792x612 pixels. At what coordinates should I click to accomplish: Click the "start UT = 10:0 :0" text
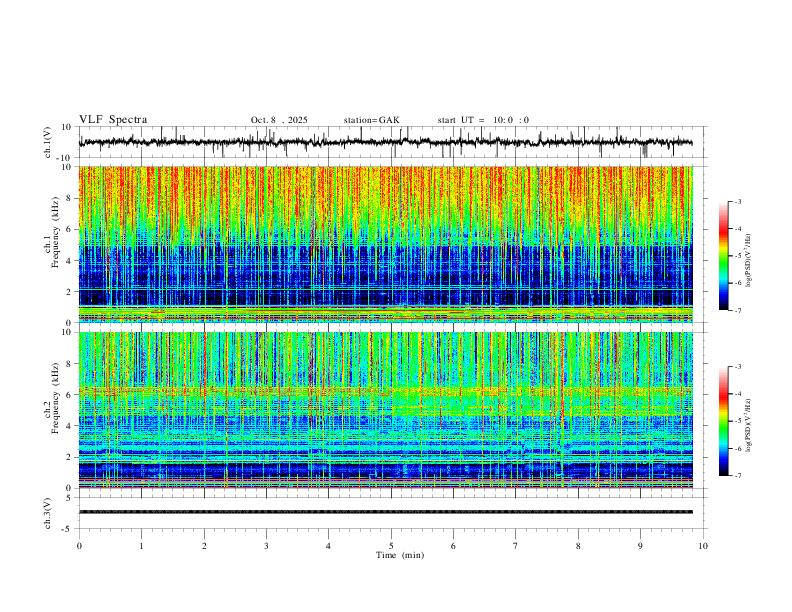[x=483, y=120]
